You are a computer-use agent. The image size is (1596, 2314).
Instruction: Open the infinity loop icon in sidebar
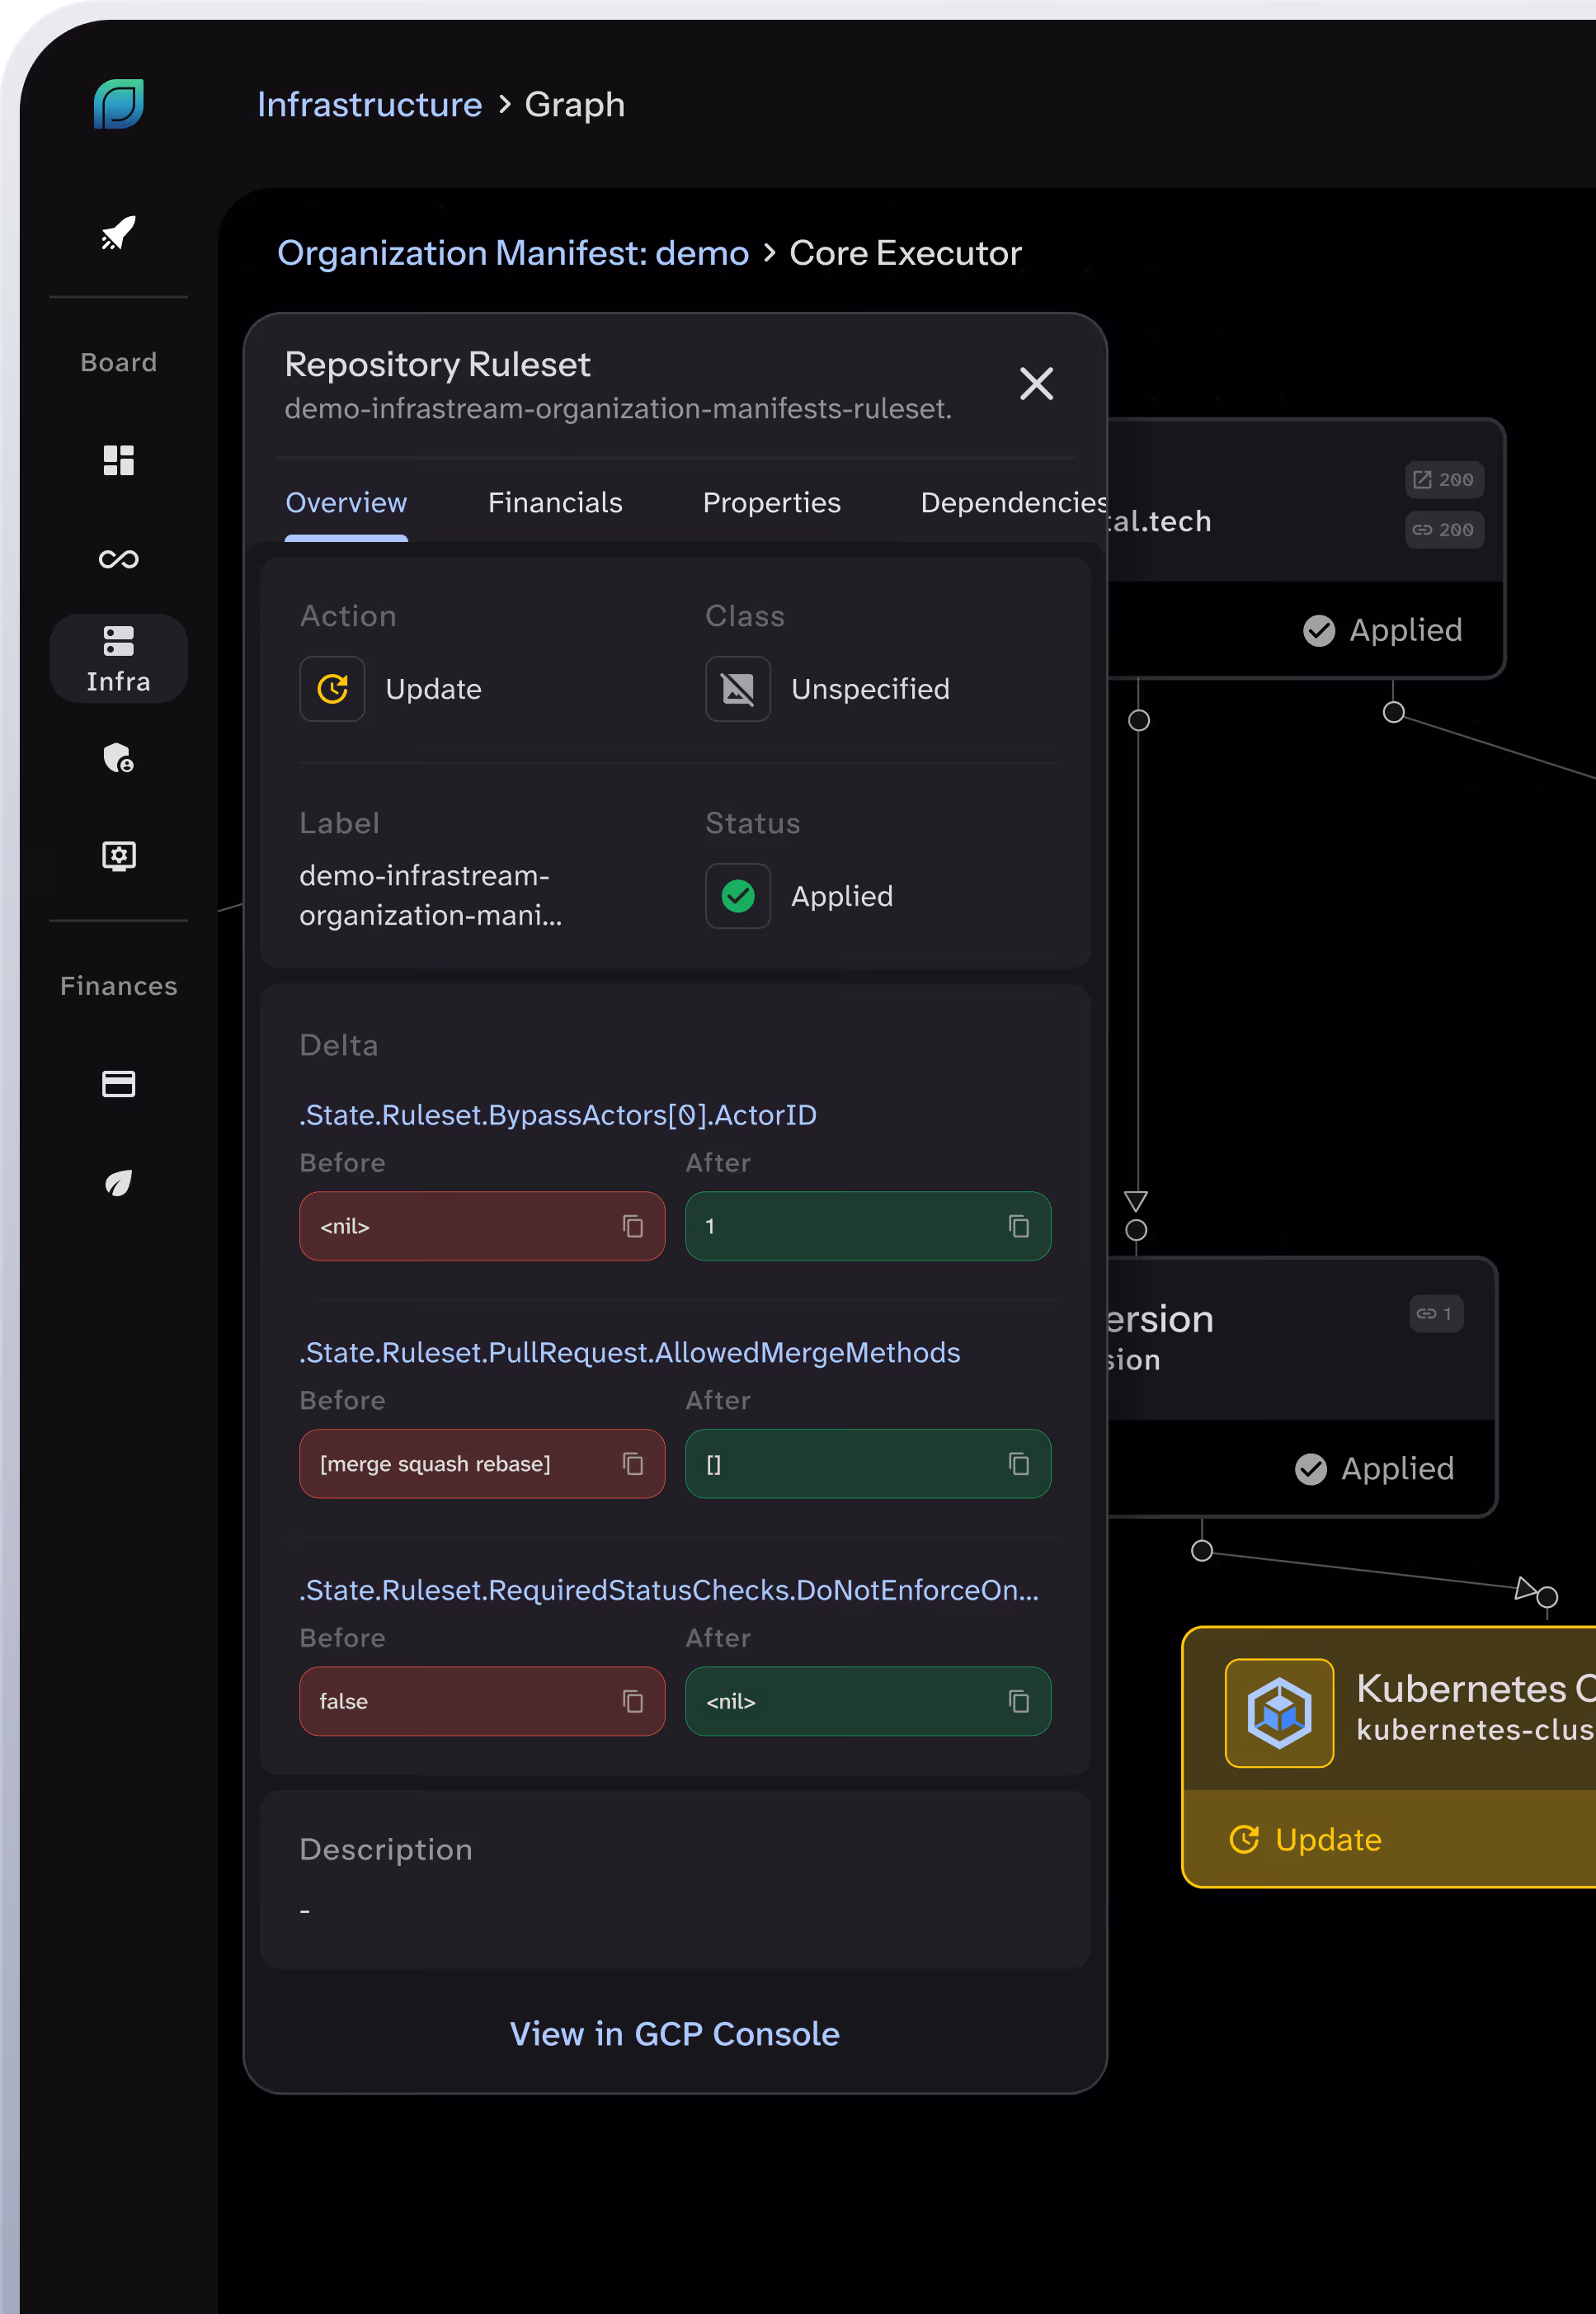click(118, 559)
